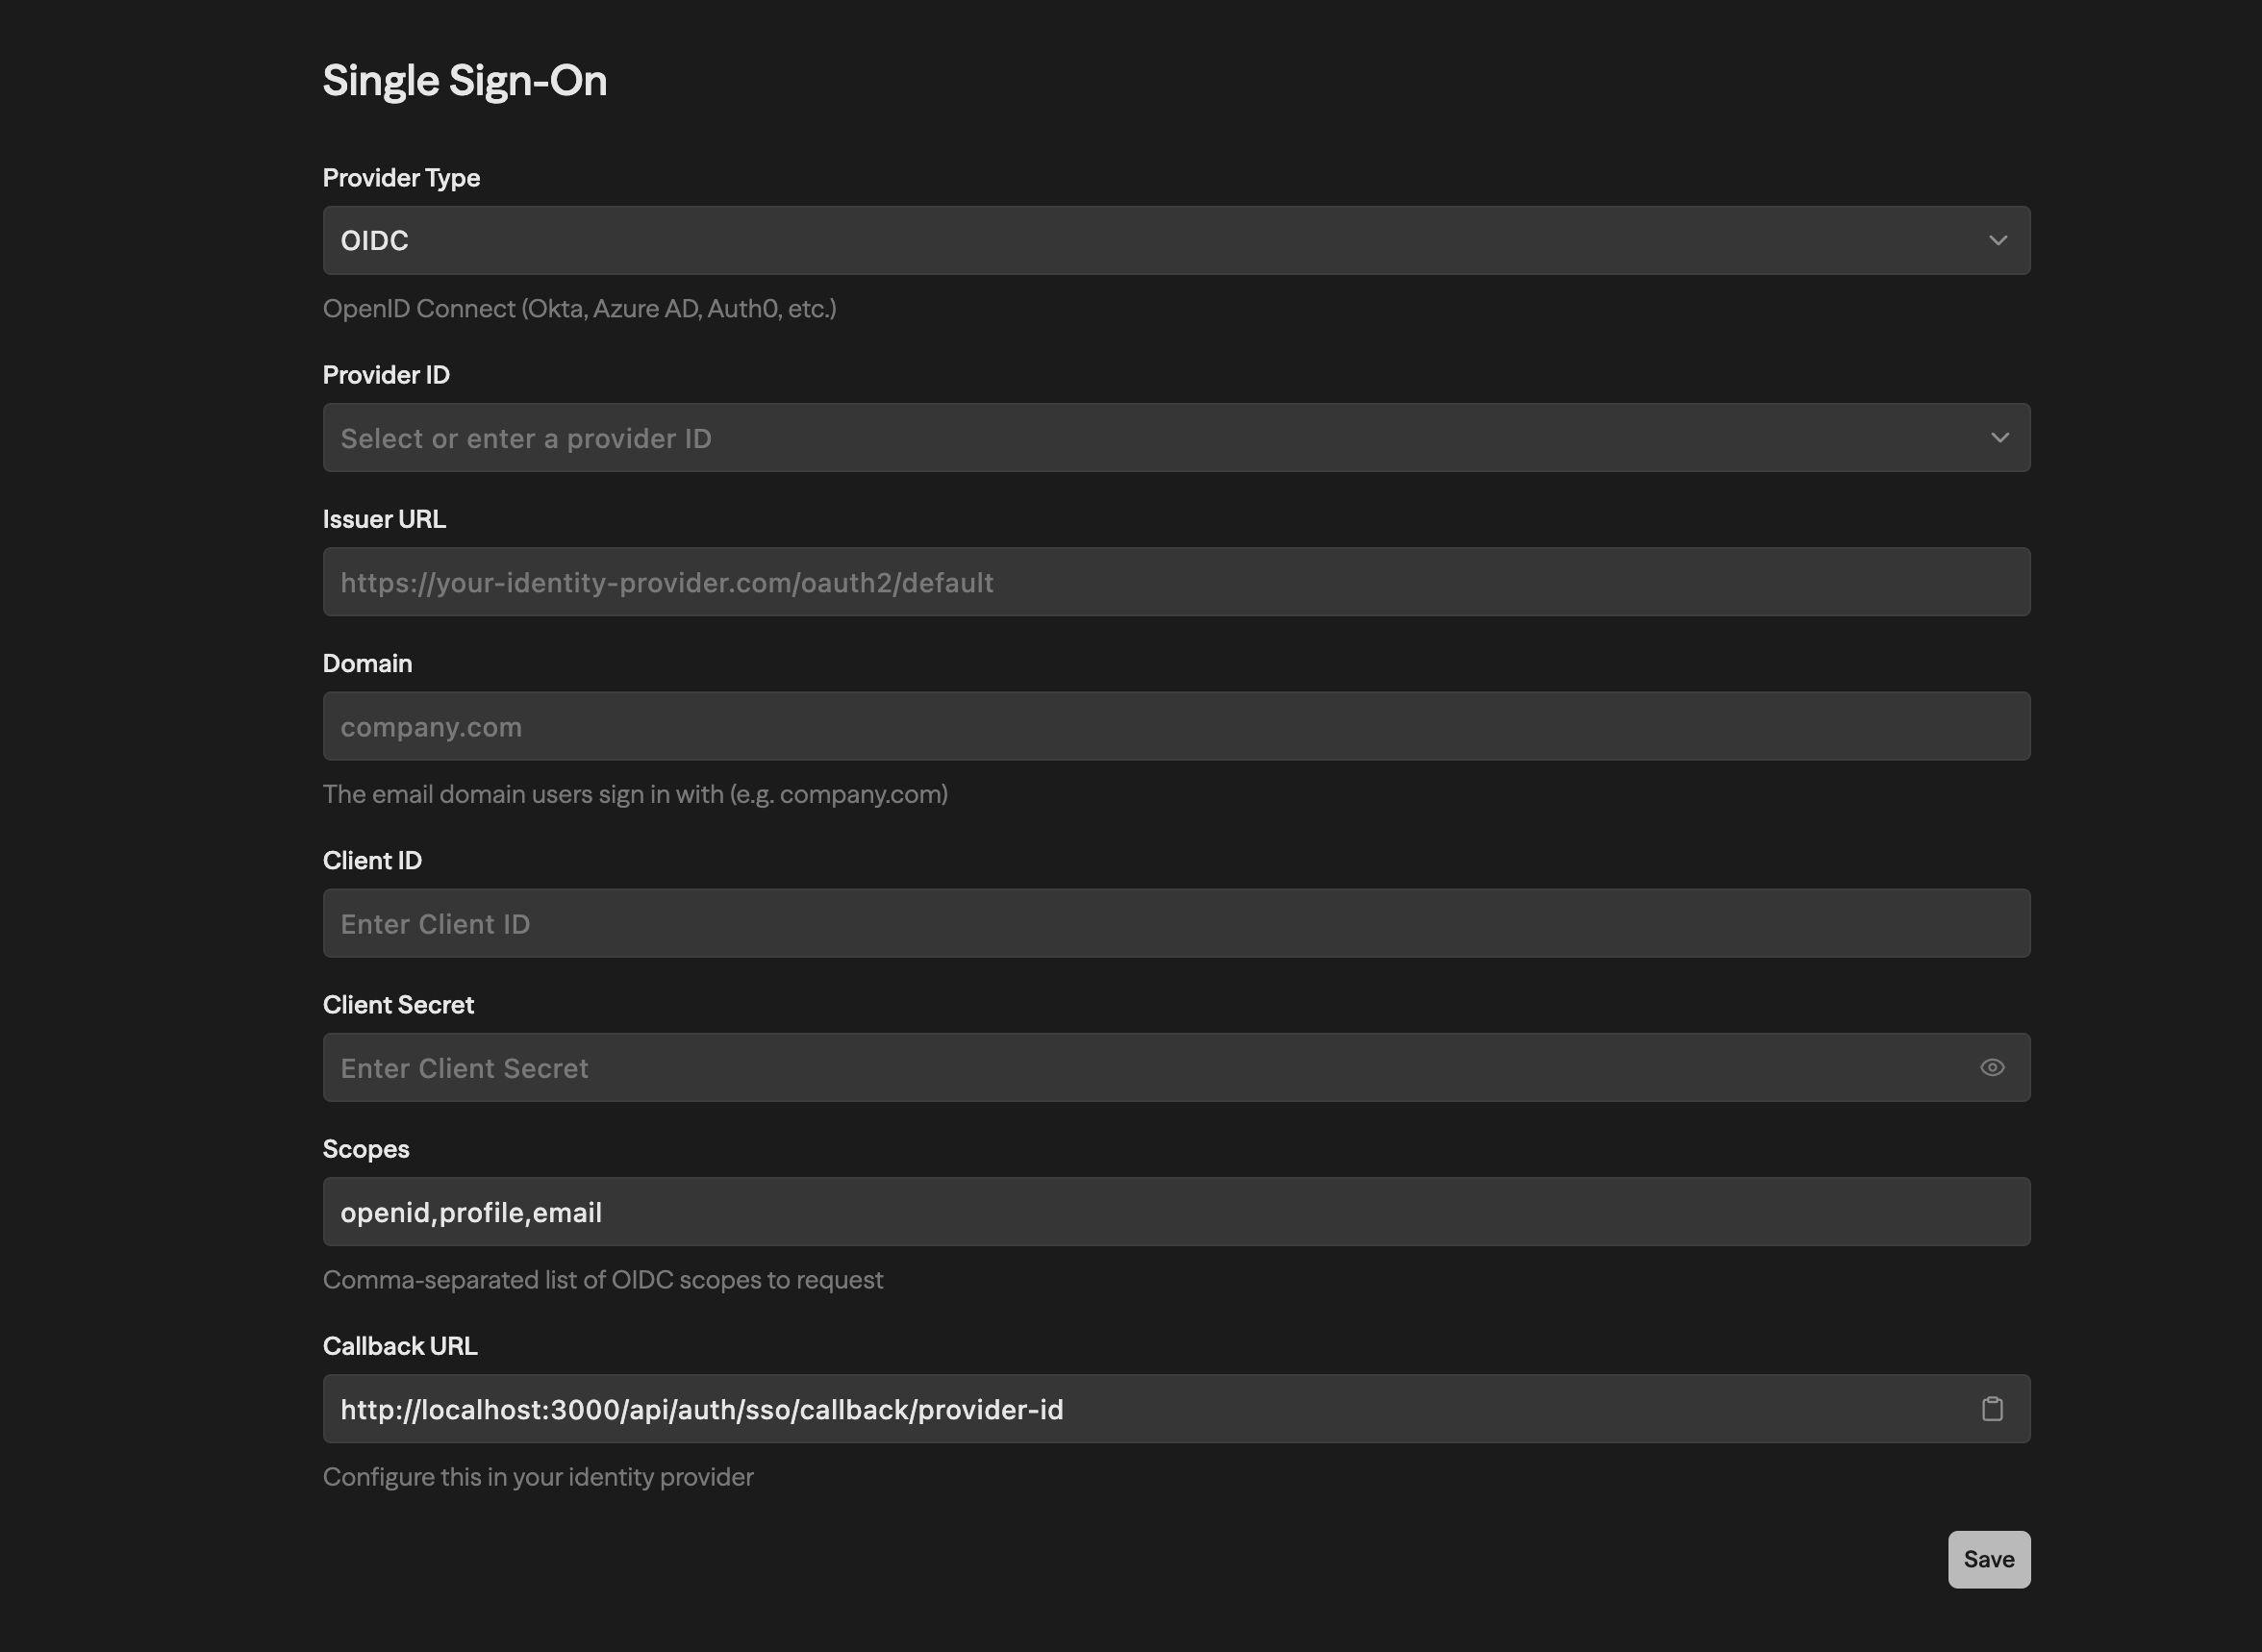Viewport: 2262px width, 1652px height.
Task: Click the Scopes field containing openid,profile,email
Action: click(1176, 1212)
